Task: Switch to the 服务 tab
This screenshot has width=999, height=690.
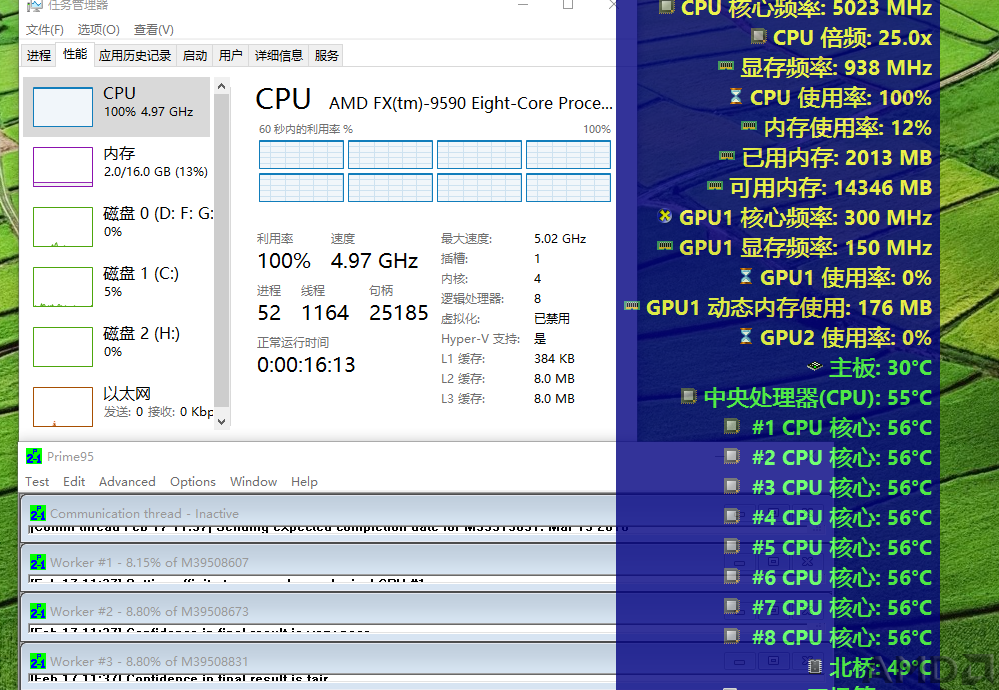Action: click(x=326, y=55)
